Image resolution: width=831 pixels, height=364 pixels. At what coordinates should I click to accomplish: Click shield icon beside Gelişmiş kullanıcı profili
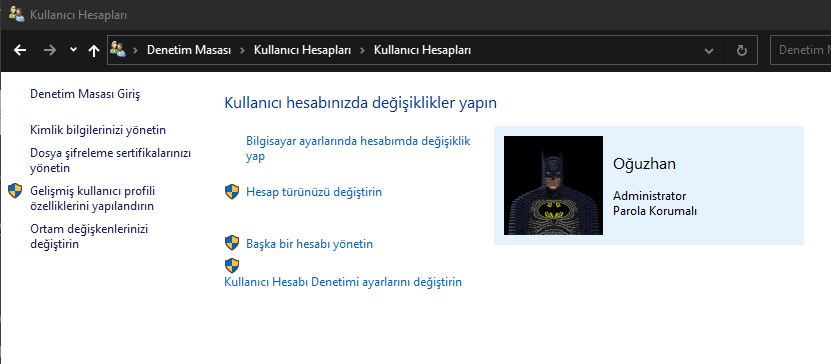[x=15, y=191]
